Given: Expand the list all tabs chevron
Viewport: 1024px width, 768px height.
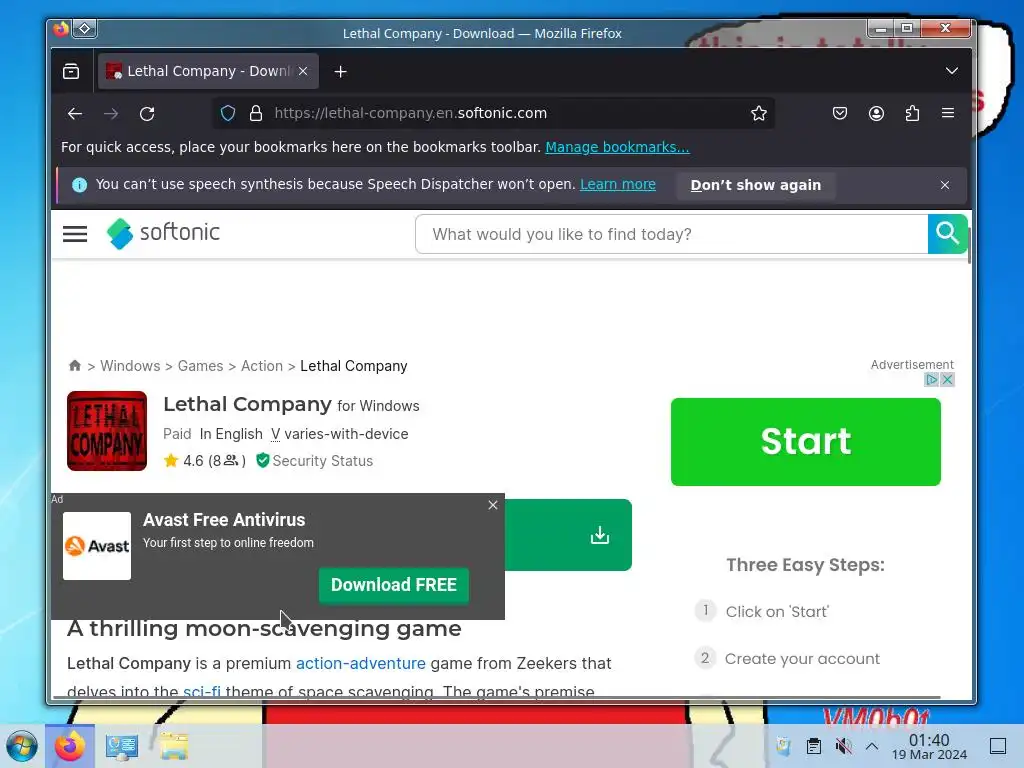Looking at the screenshot, I should coord(952,71).
